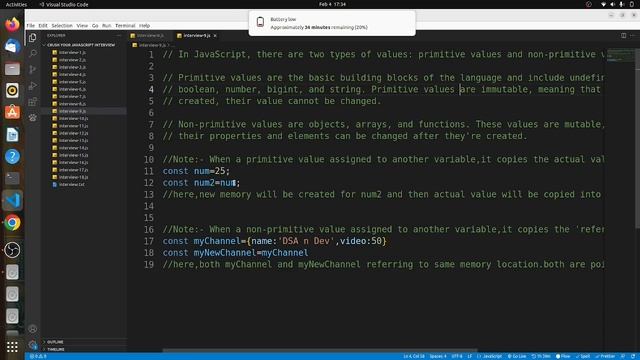
Task: Click line number 17 in the gutter
Action: coord(149,241)
